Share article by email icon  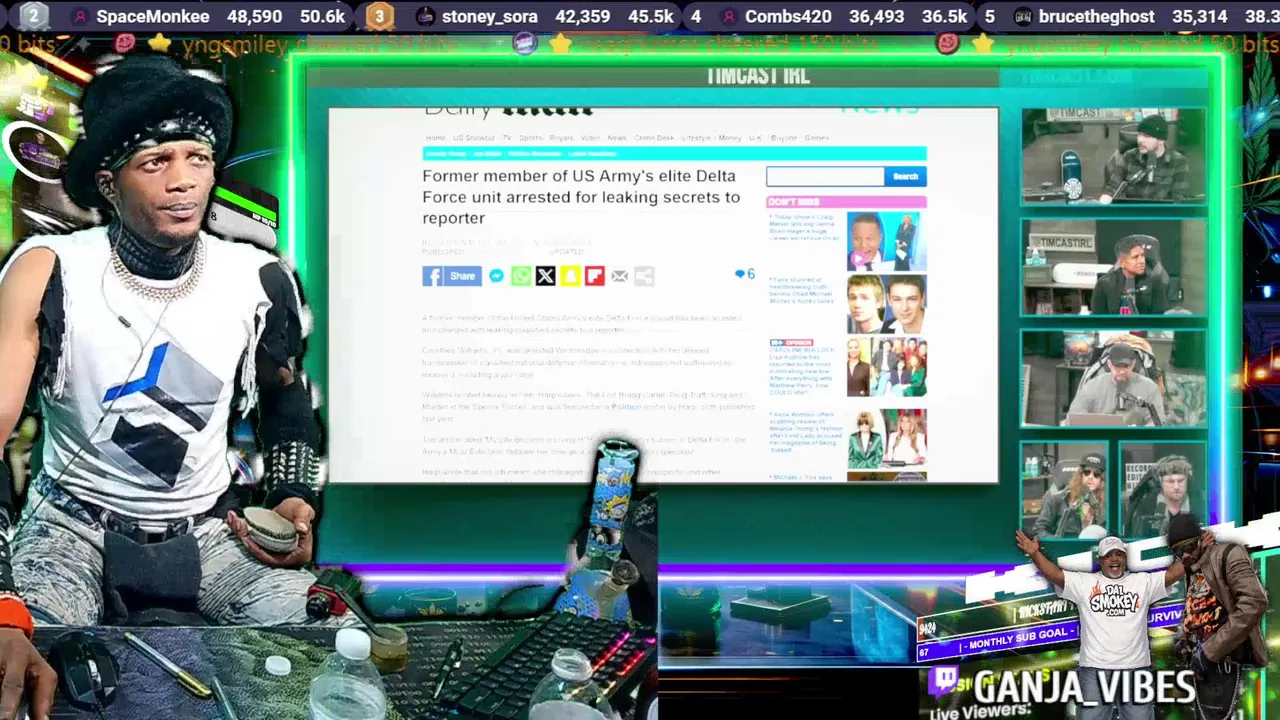619,276
